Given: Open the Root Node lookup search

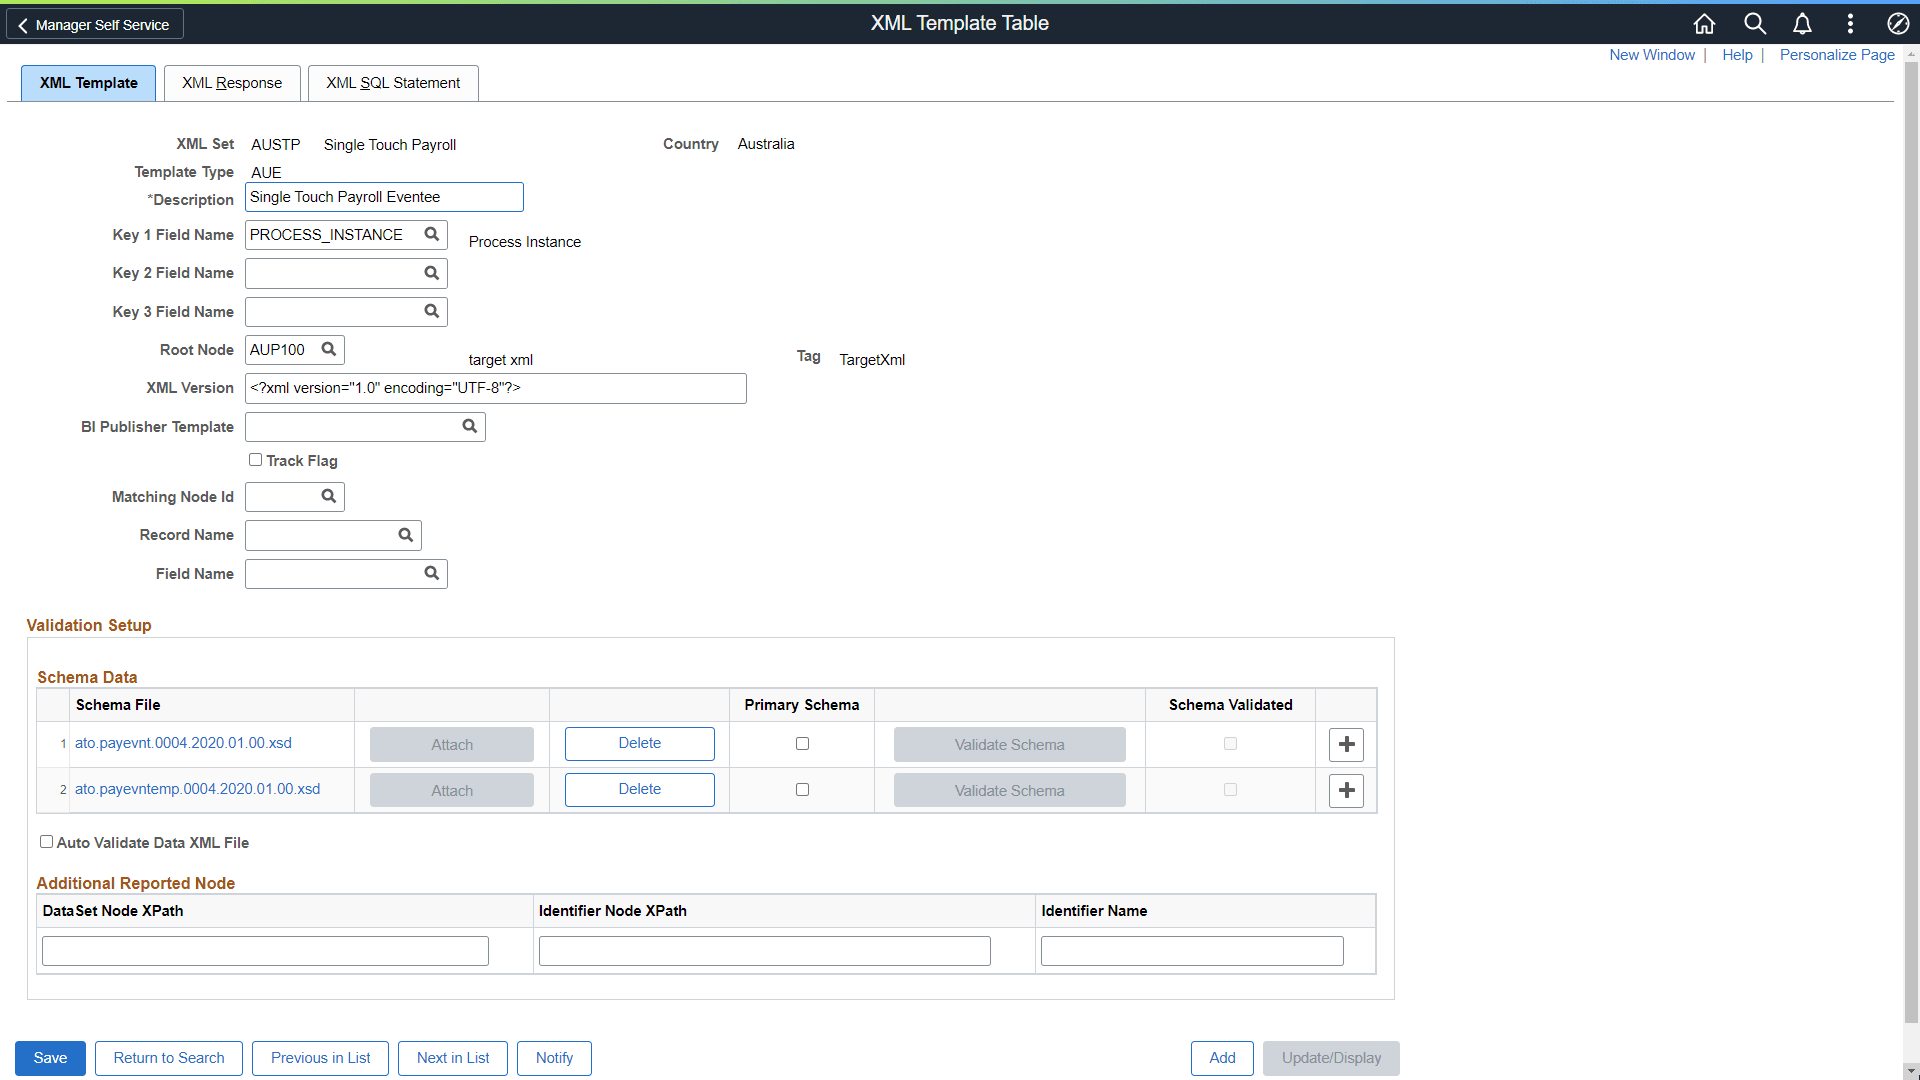Looking at the screenshot, I should (x=329, y=349).
